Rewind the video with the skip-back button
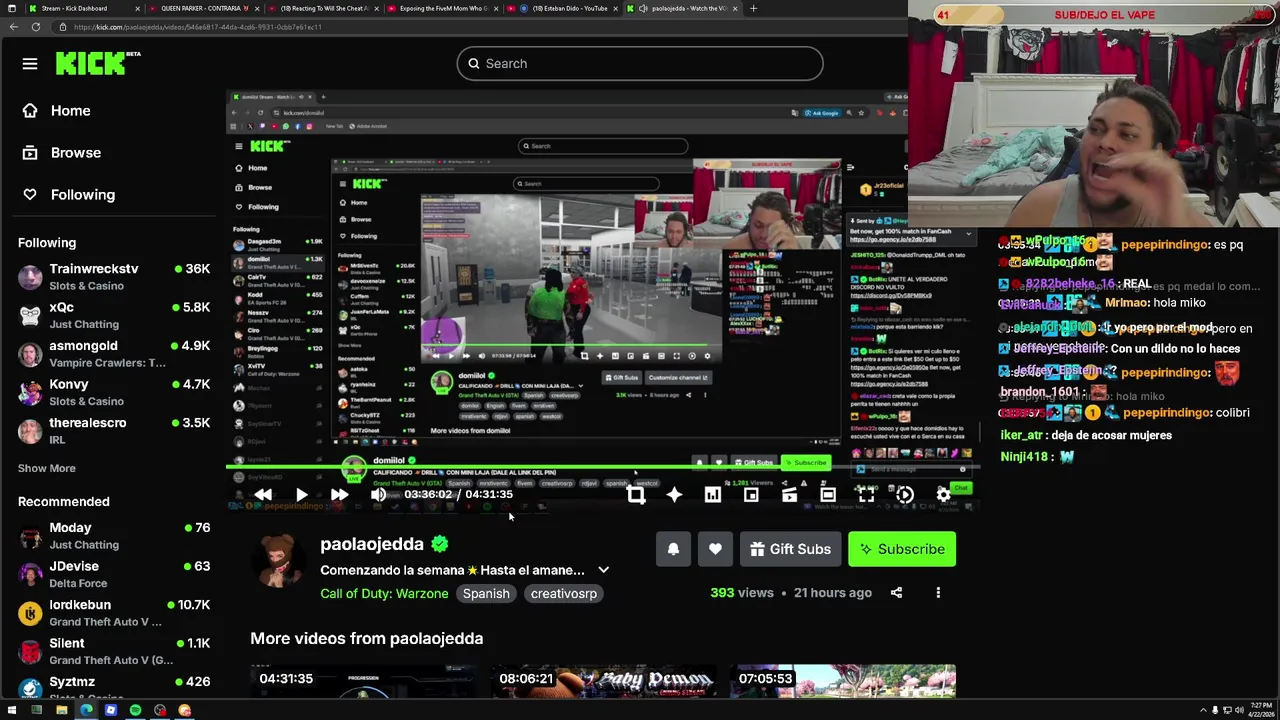Viewport: 1280px width, 720px height. click(263, 494)
